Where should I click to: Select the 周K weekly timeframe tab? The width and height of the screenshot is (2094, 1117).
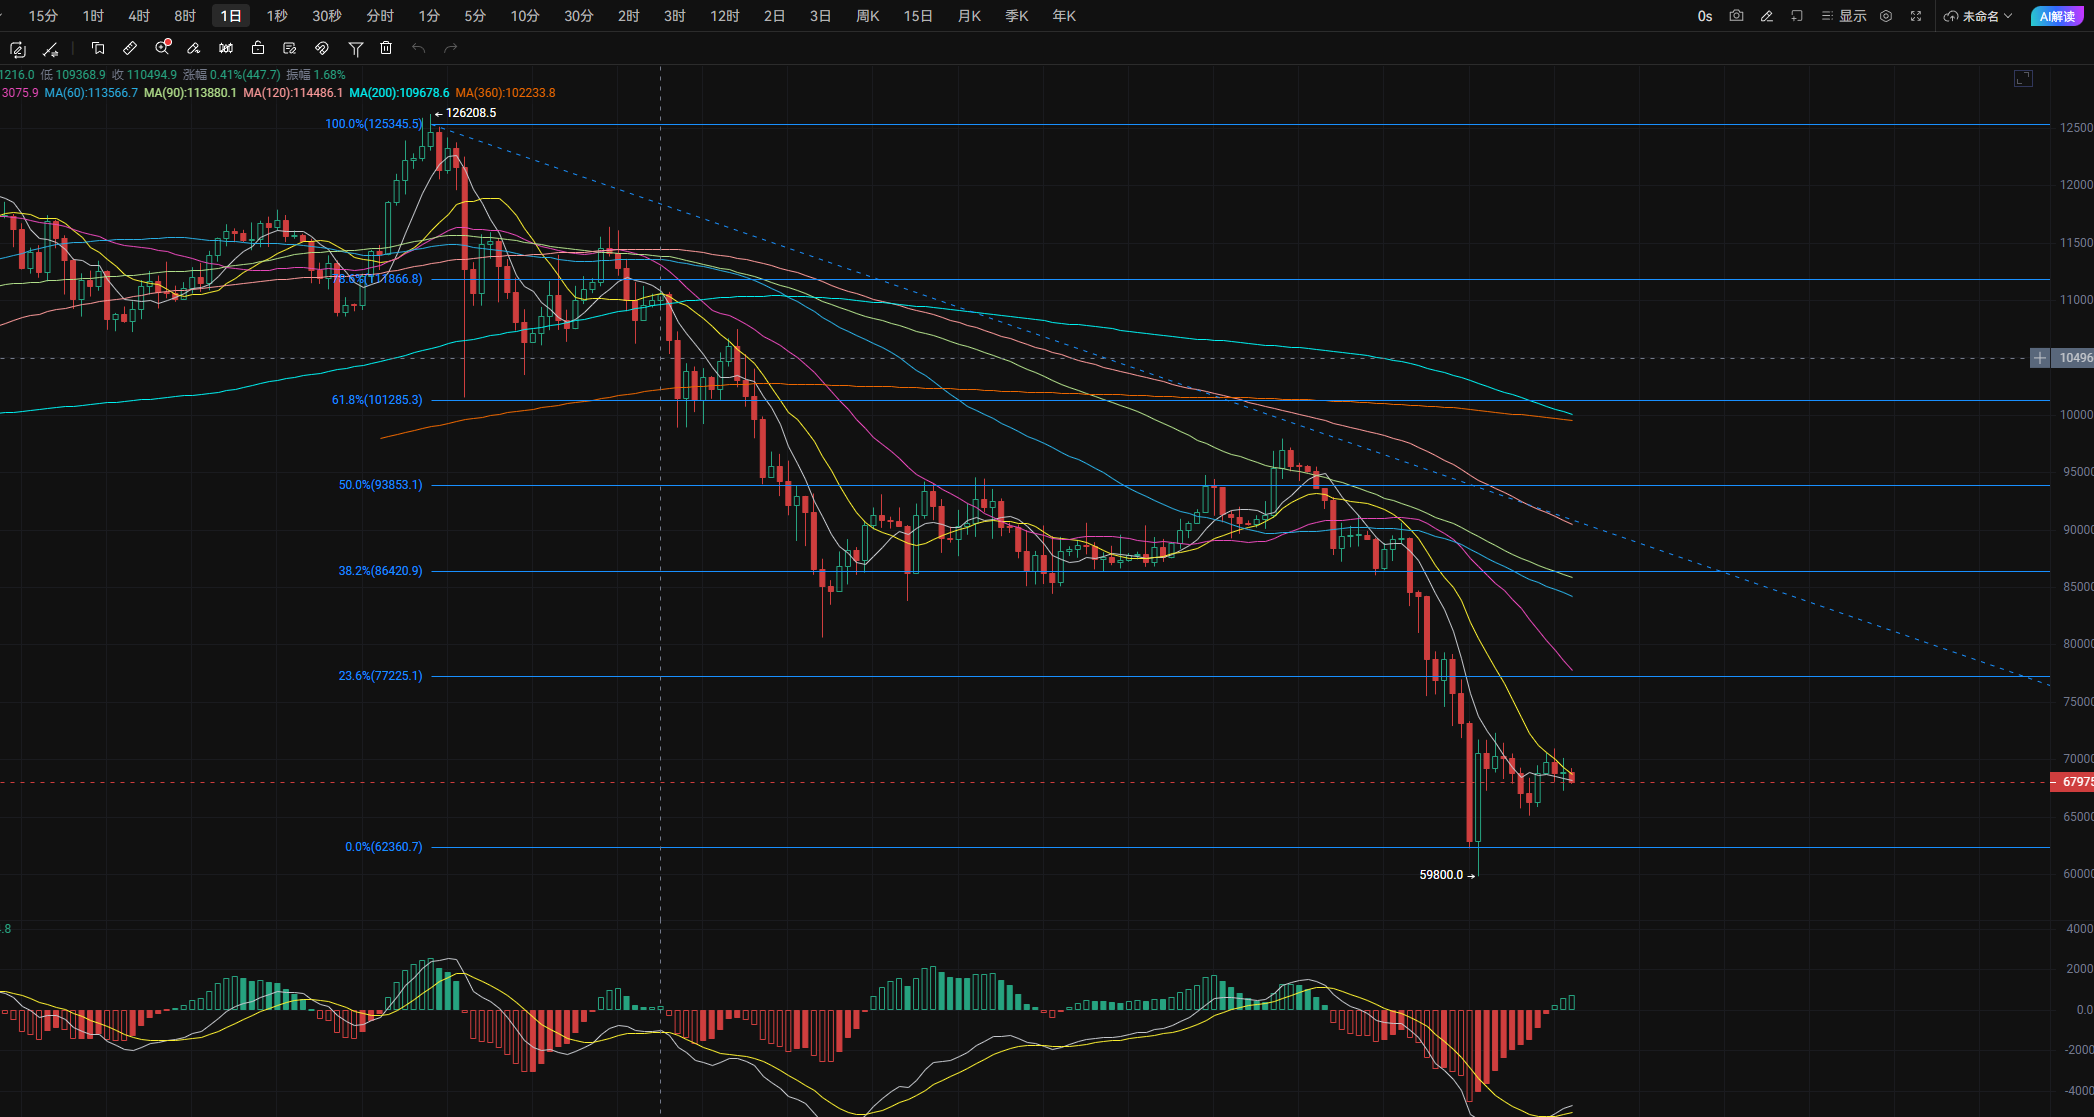click(868, 16)
